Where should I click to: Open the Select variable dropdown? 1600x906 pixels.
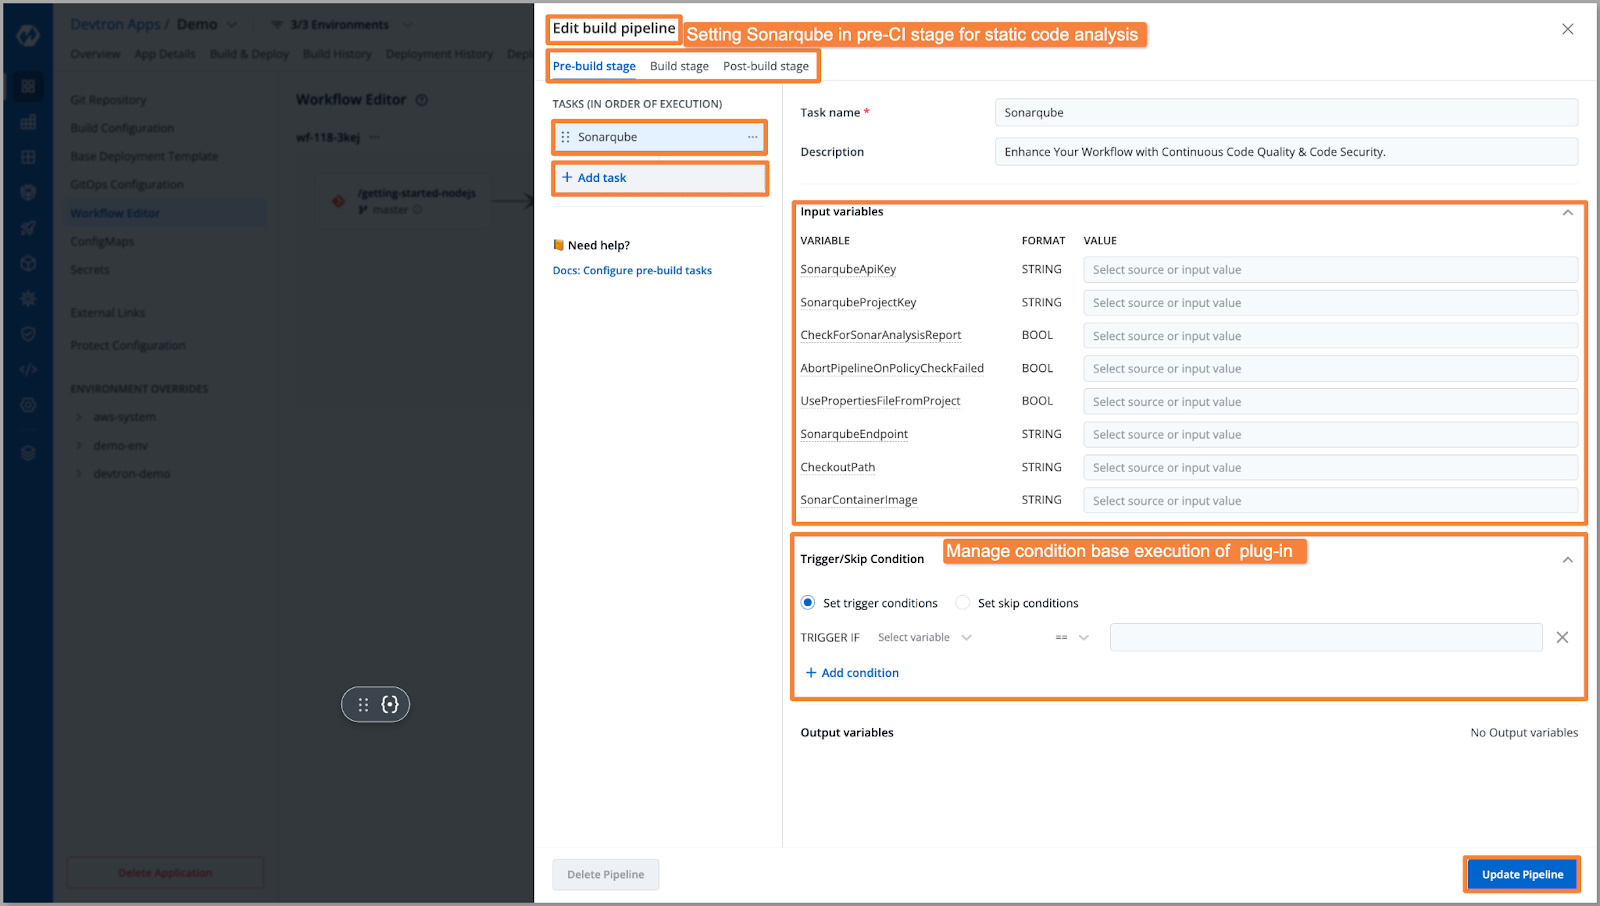pyautogui.click(x=924, y=638)
